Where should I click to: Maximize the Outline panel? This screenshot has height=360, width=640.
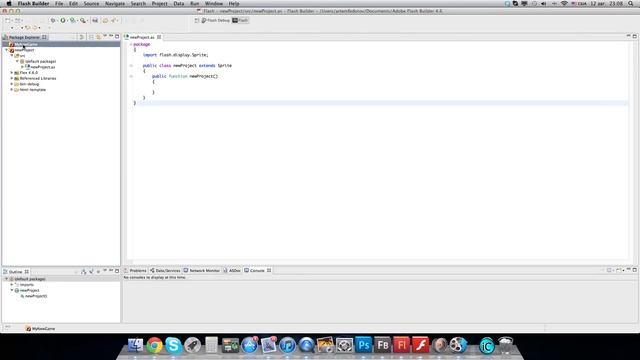[x=117, y=271]
